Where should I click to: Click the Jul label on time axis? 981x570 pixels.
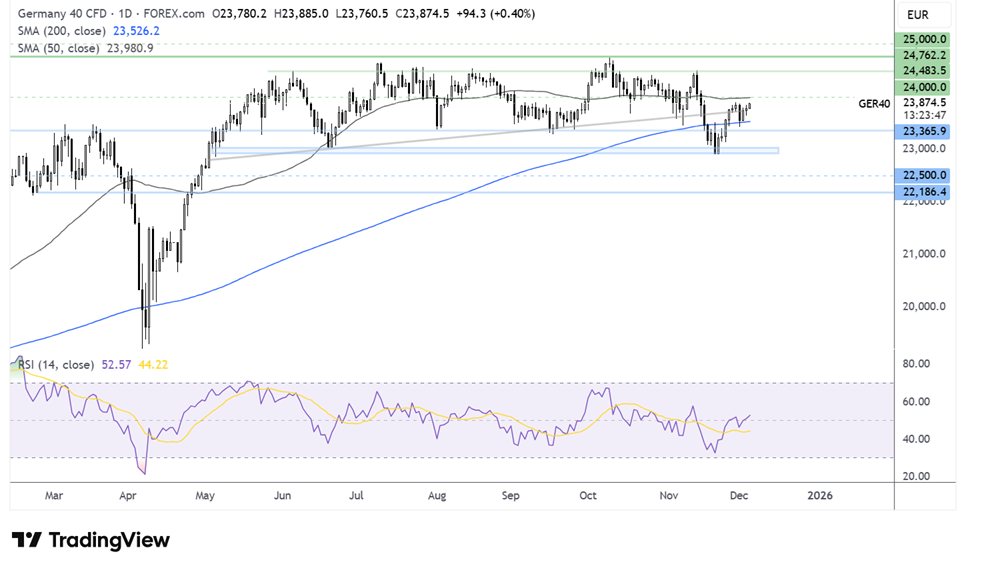click(357, 495)
